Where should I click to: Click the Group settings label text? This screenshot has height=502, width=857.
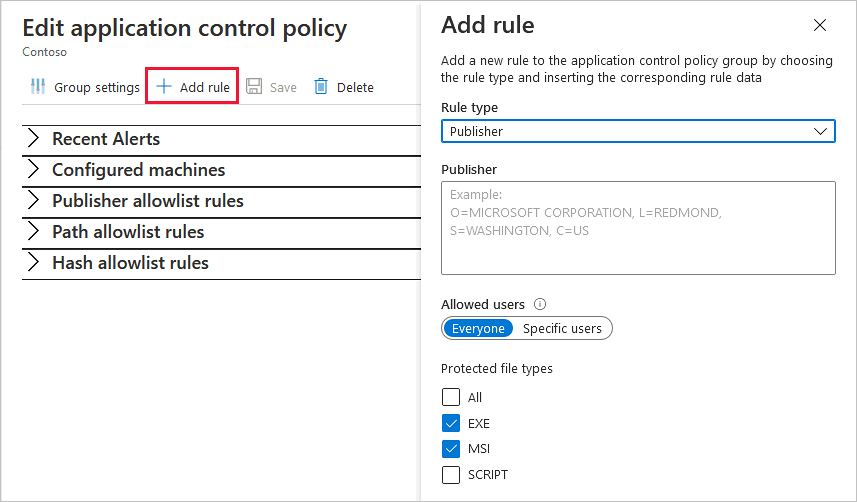(x=97, y=87)
